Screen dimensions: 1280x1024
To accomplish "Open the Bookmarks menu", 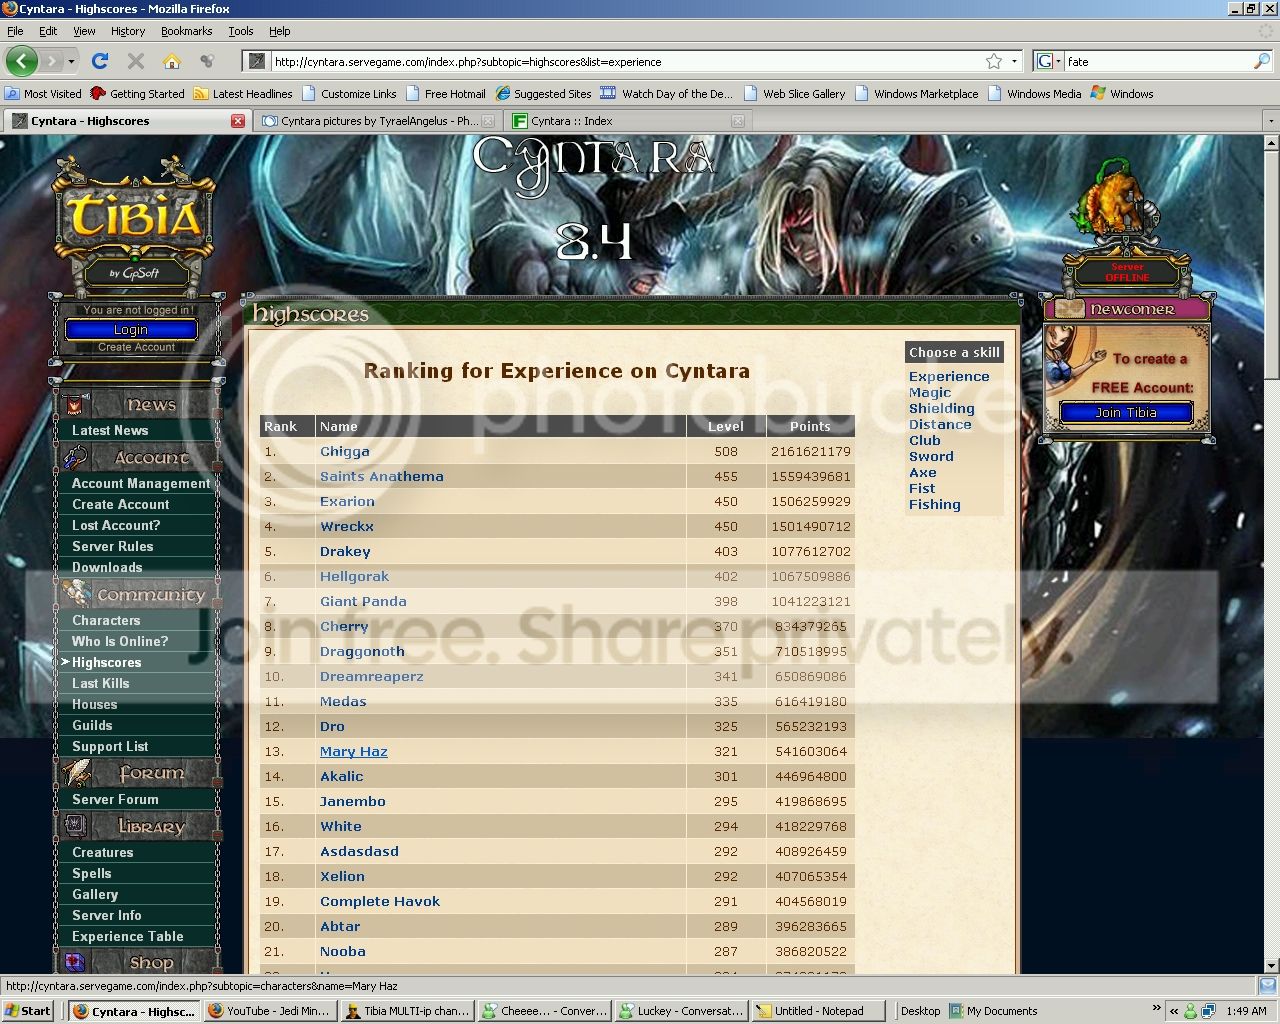I will (x=187, y=31).
